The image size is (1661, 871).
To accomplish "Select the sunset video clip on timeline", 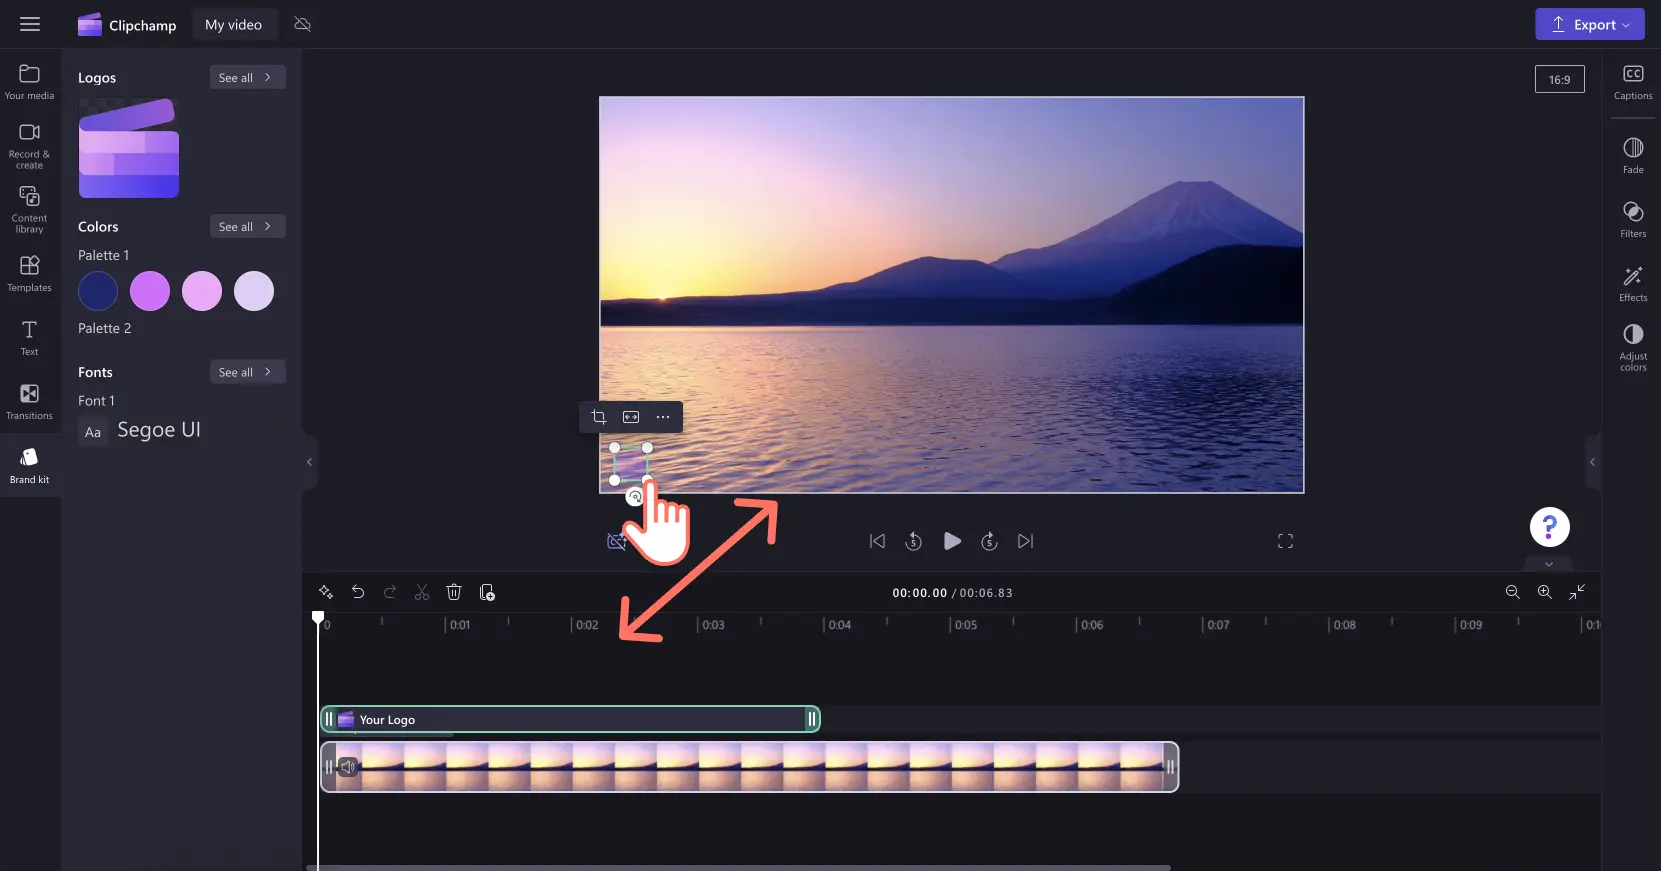I will pos(750,767).
